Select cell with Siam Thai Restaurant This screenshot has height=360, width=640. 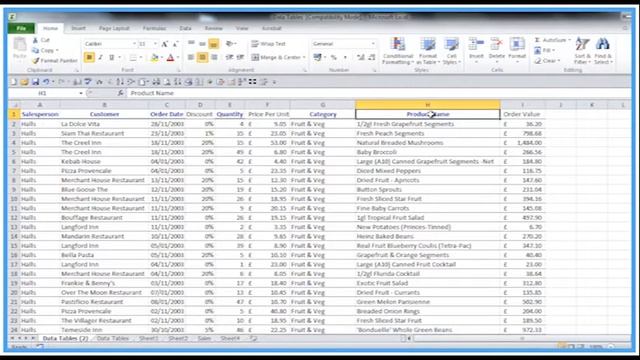104,133
